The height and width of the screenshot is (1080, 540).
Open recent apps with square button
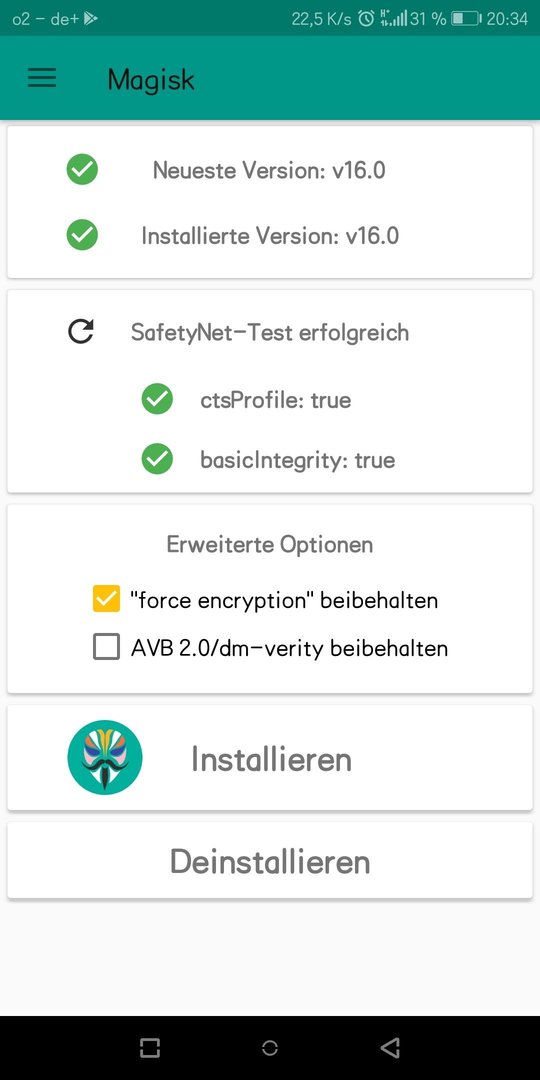150,1048
